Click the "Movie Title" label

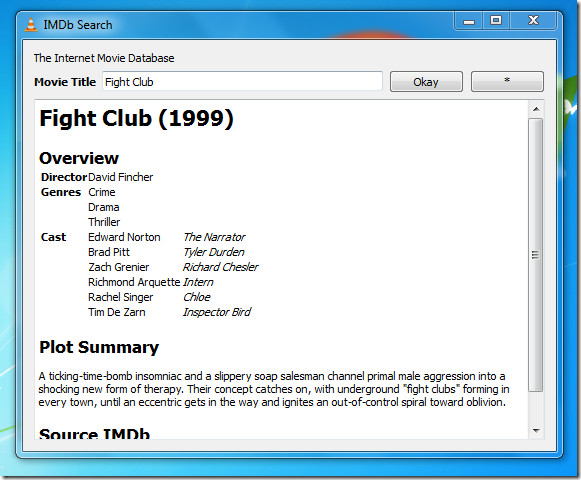pyautogui.click(x=65, y=82)
